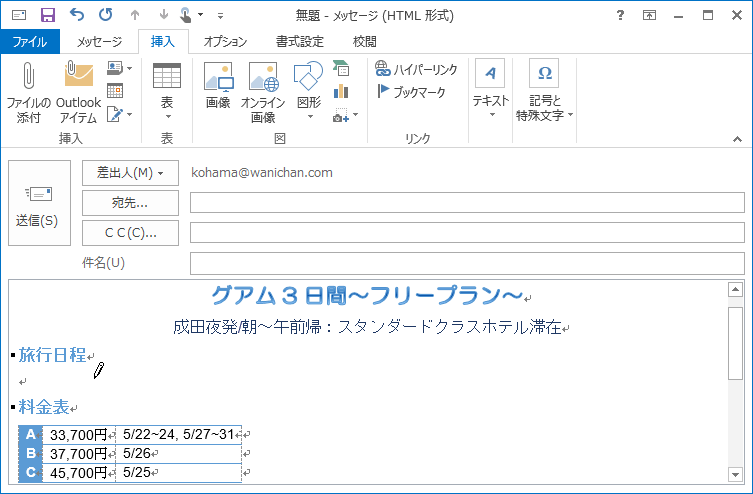
Task: Open Ribbon Display Options
Action: 649,15
